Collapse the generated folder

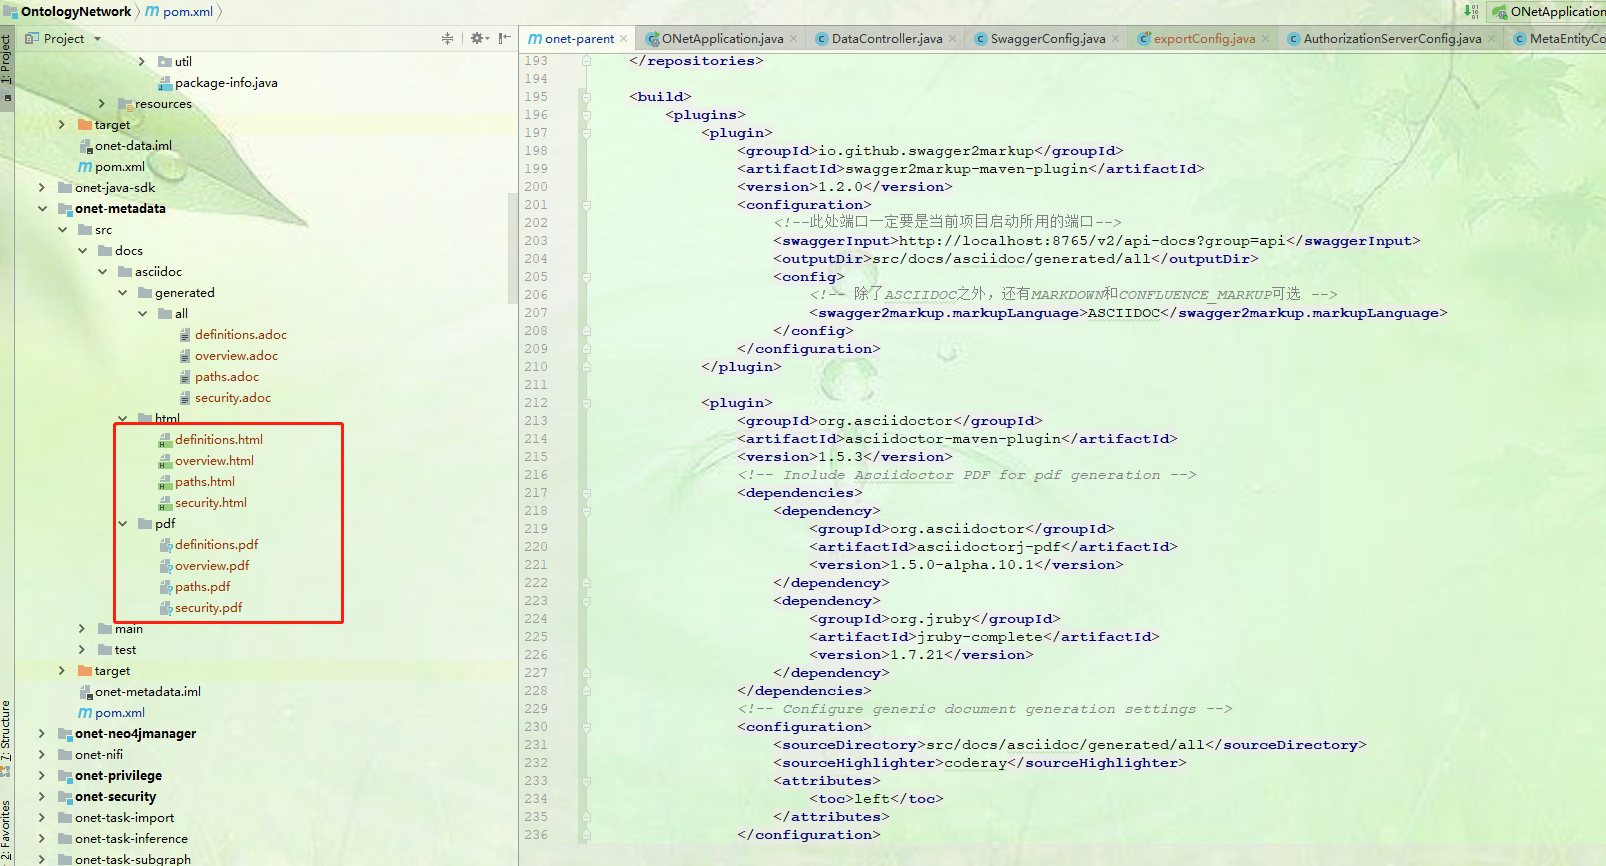(122, 293)
